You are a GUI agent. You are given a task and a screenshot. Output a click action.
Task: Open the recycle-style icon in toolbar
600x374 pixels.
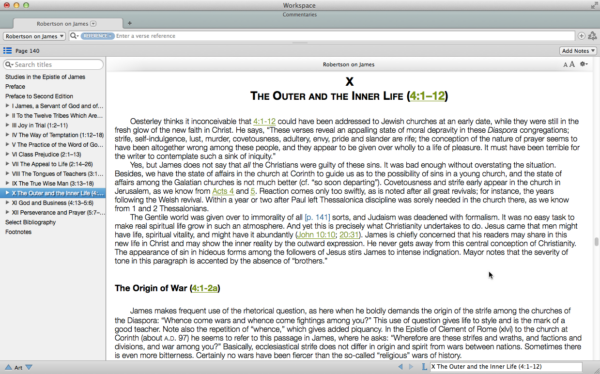(x=592, y=36)
